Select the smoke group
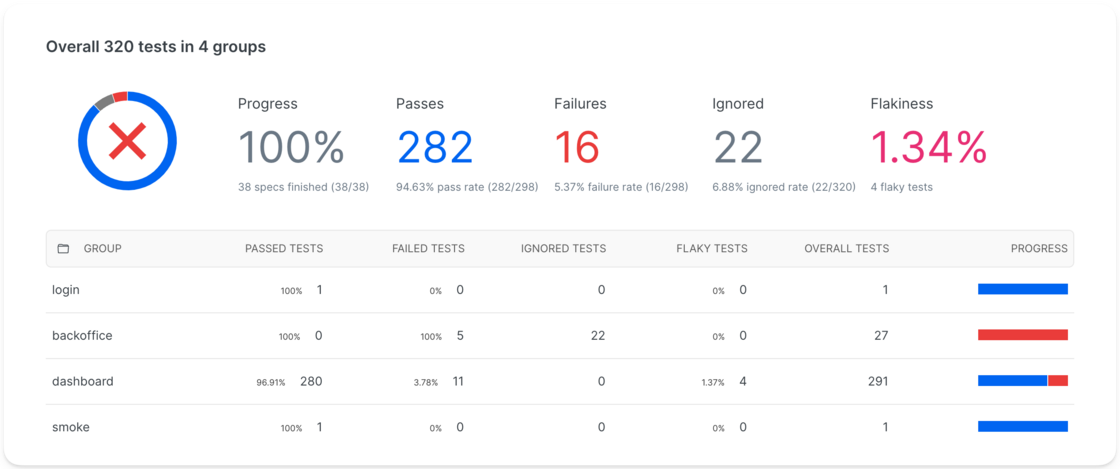1120x469 pixels. pos(559,427)
